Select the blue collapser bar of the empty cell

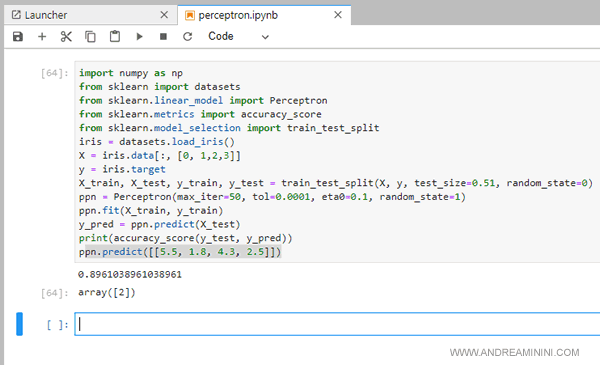coord(19,324)
